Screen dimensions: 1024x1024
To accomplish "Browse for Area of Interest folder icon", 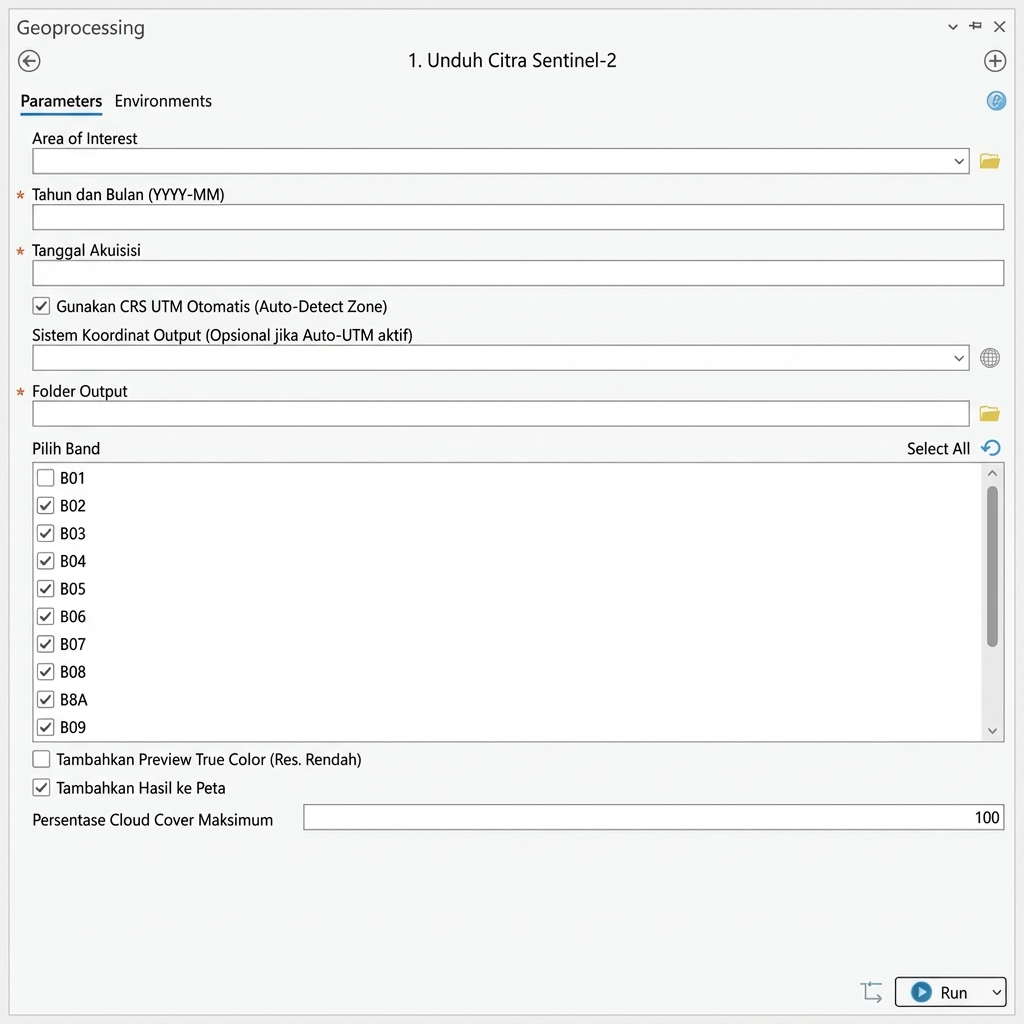I will (x=990, y=161).
